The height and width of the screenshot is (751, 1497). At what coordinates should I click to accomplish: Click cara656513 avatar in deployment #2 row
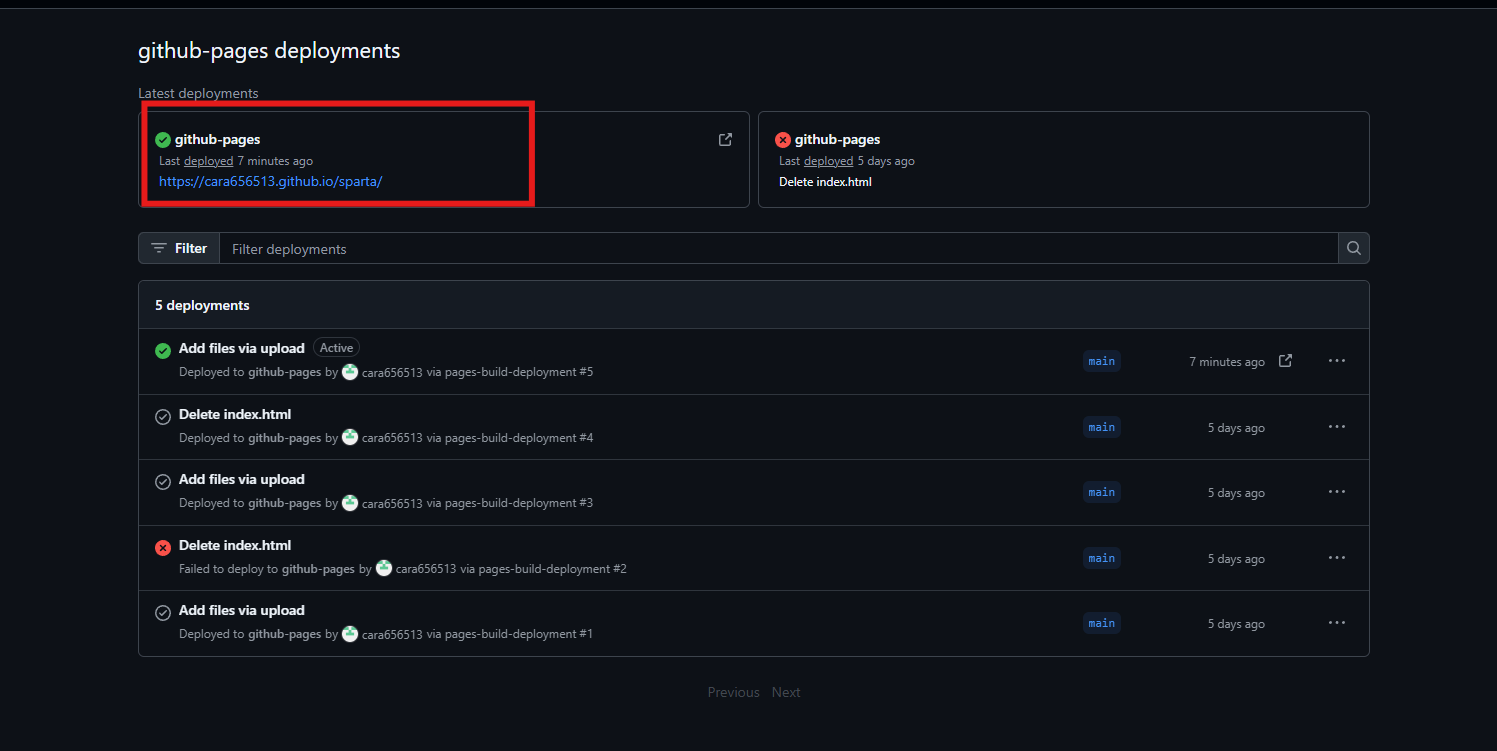pyautogui.click(x=384, y=568)
